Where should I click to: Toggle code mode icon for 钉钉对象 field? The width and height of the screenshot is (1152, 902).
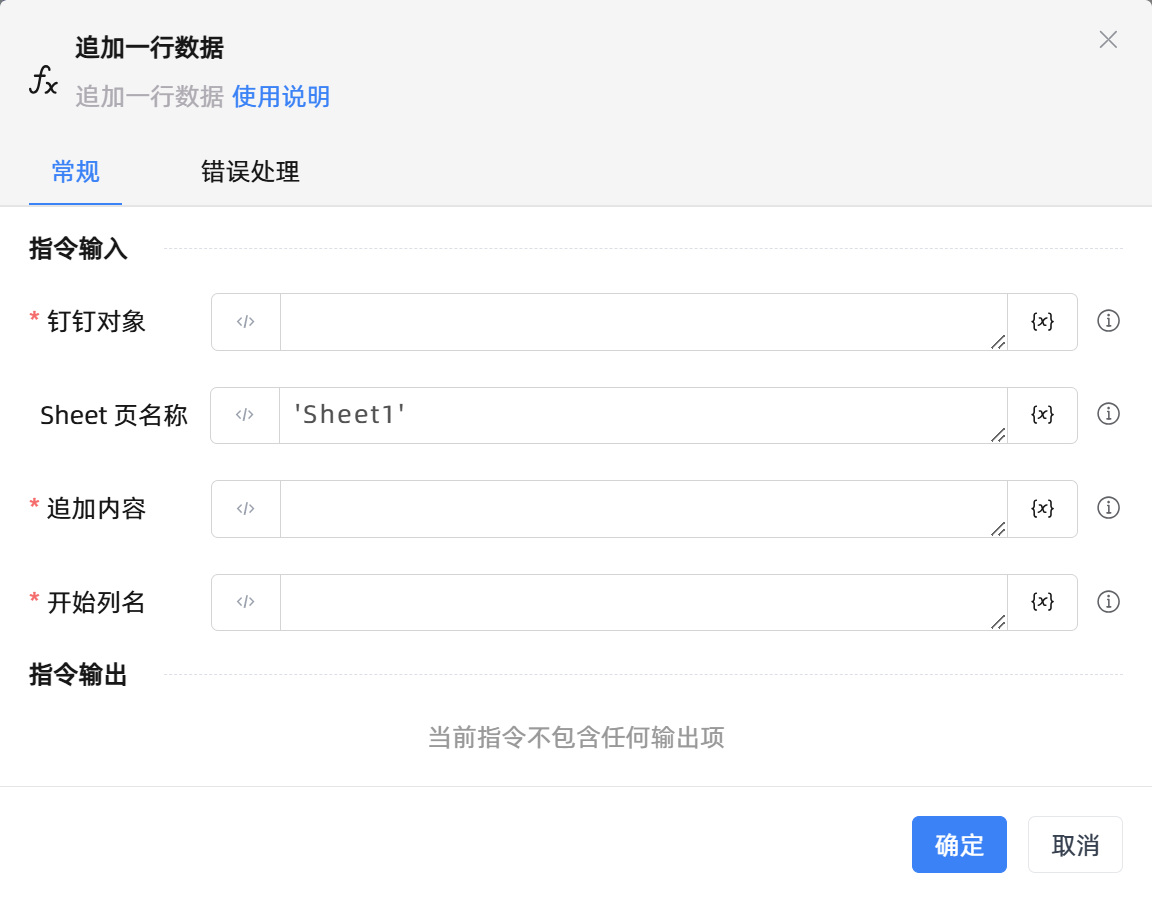coord(246,322)
